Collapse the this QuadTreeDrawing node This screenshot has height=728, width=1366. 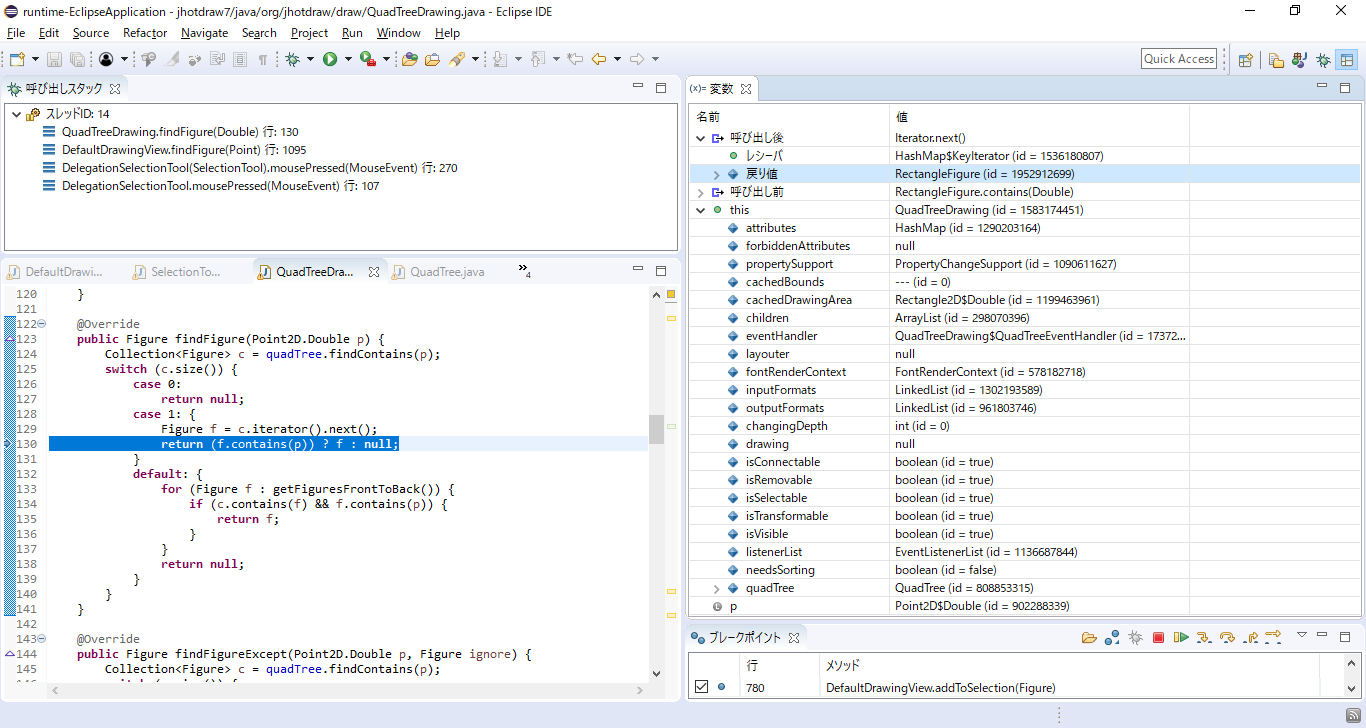coord(700,210)
